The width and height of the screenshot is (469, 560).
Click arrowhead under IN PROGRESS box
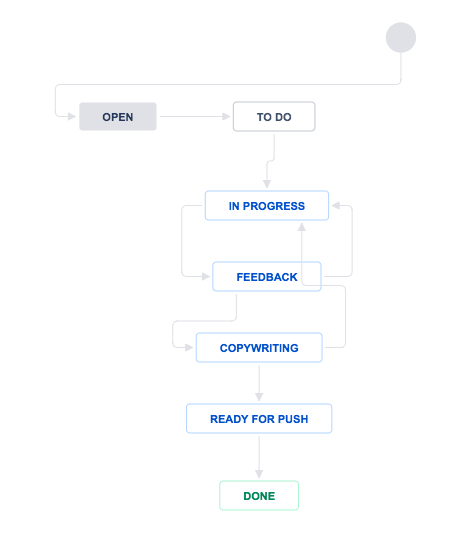tap(302, 227)
